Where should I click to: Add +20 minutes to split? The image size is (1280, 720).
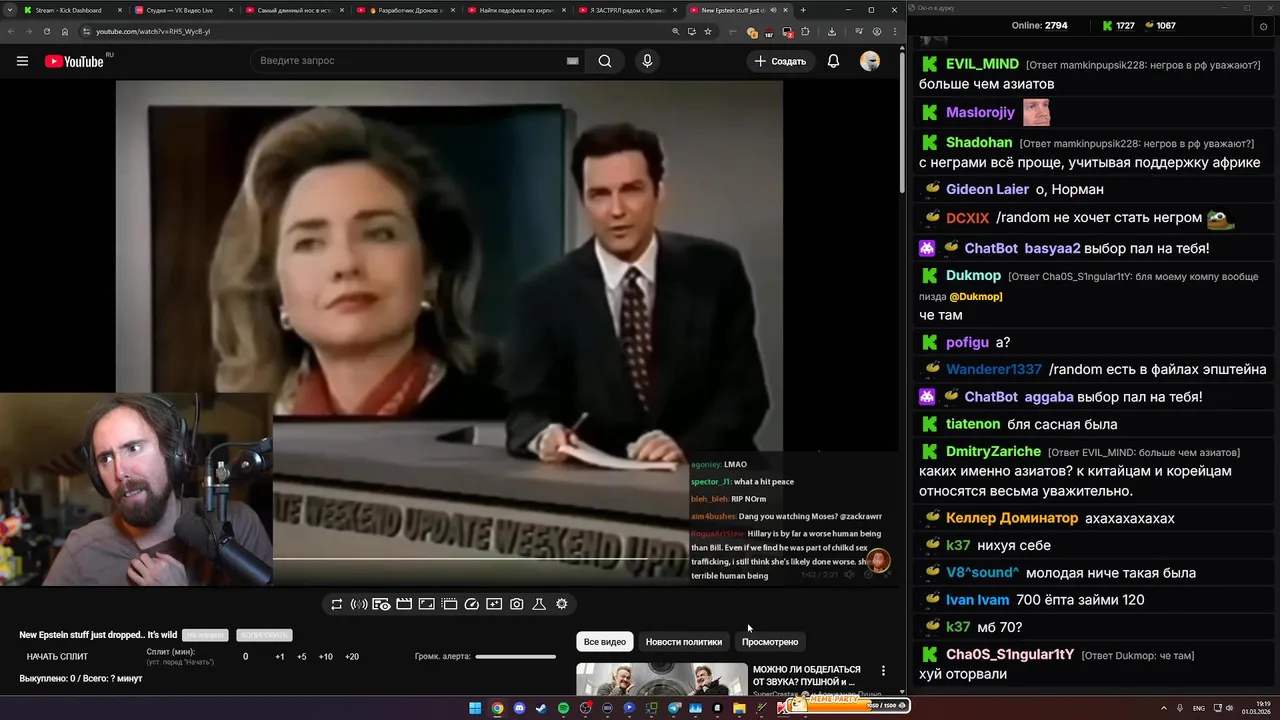tap(352, 657)
